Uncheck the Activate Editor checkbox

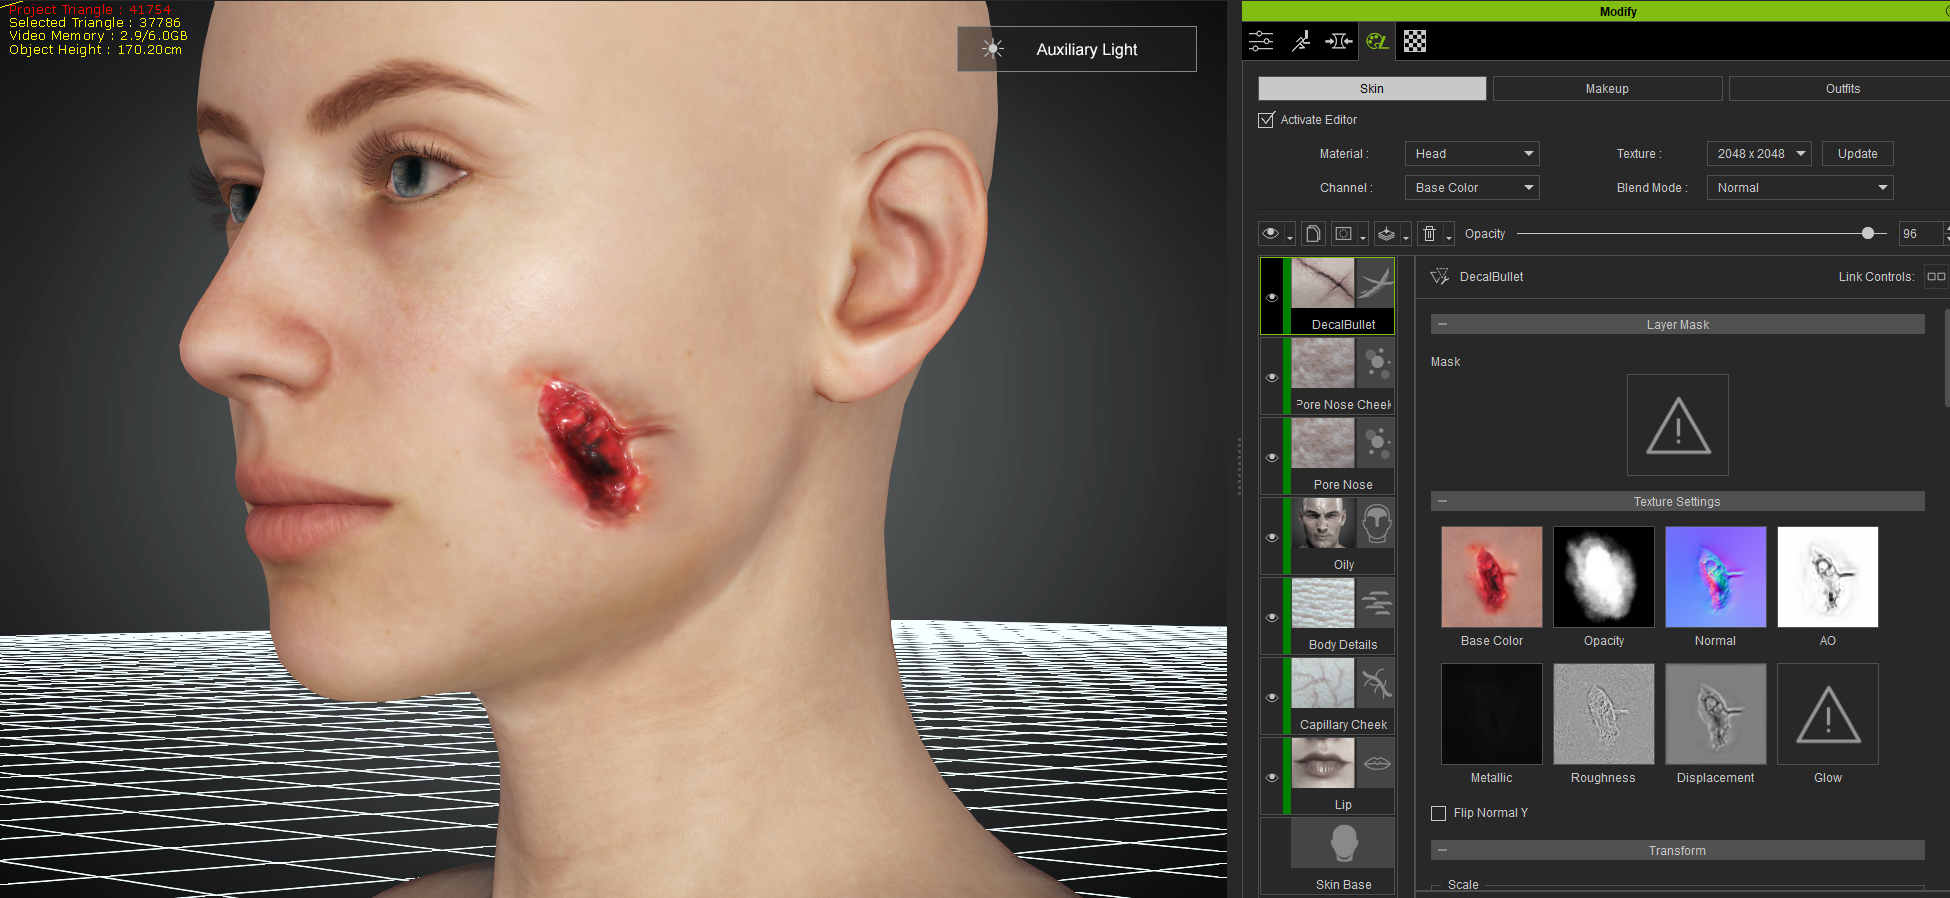coord(1266,120)
